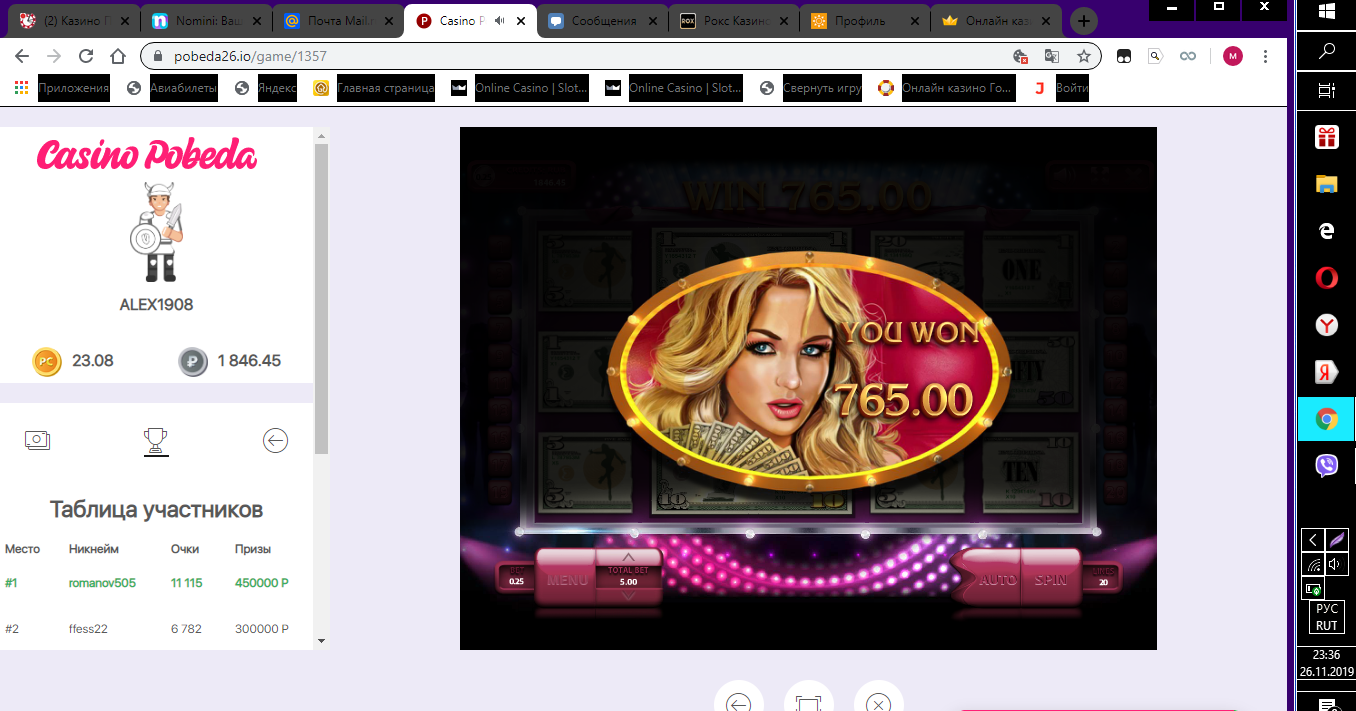The image size is (1356, 711).
Task: Click the back arrow circle icon
Action: click(275, 440)
